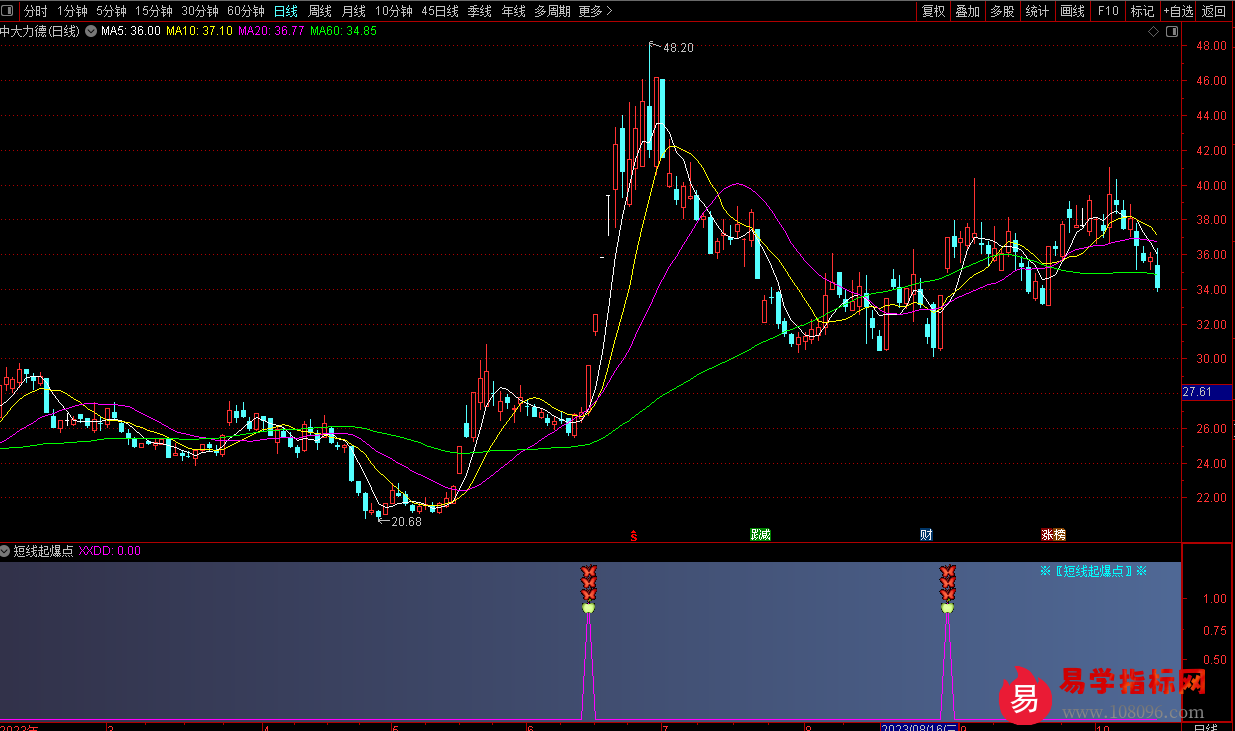The image size is (1235, 731).
Task: Toggle the left side panel icon
Action: [9, 11]
